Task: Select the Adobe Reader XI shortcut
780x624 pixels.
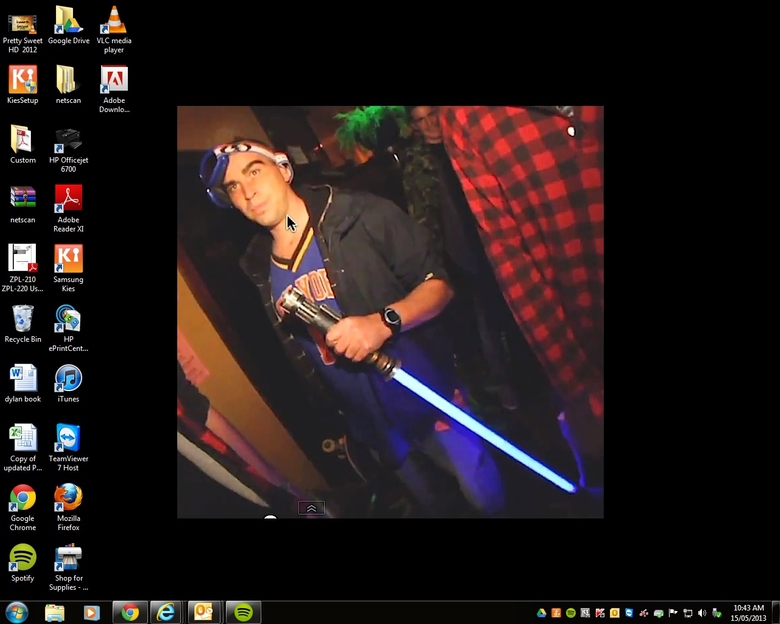Action: pyautogui.click(x=68, y=208)
